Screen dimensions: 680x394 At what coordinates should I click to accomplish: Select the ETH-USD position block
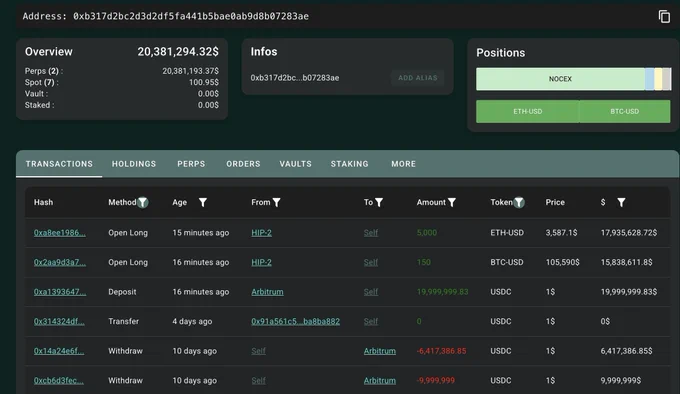pyautogui.click(x=527, y=111)
